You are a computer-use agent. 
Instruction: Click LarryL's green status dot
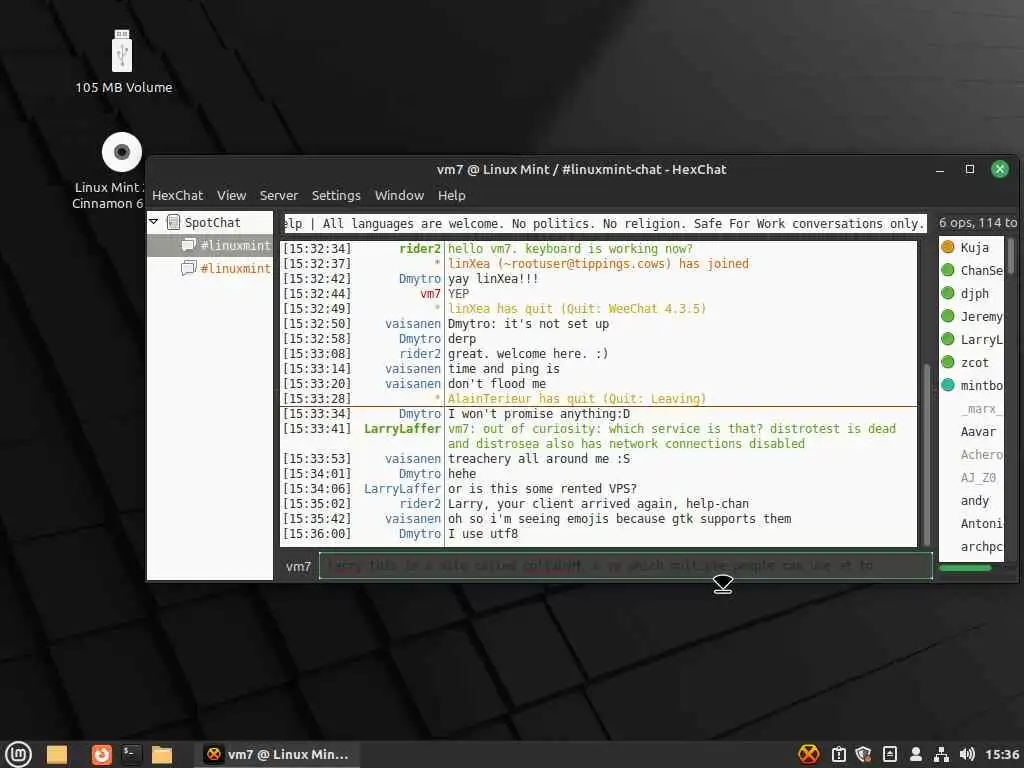[948, 339]
